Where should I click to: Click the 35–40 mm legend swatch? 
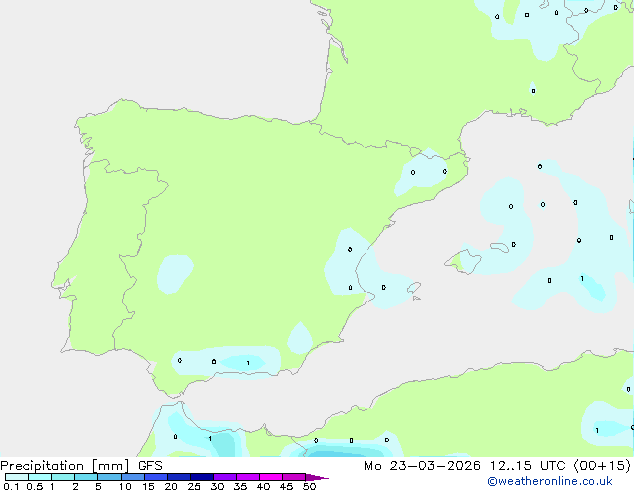pos(248,477)
